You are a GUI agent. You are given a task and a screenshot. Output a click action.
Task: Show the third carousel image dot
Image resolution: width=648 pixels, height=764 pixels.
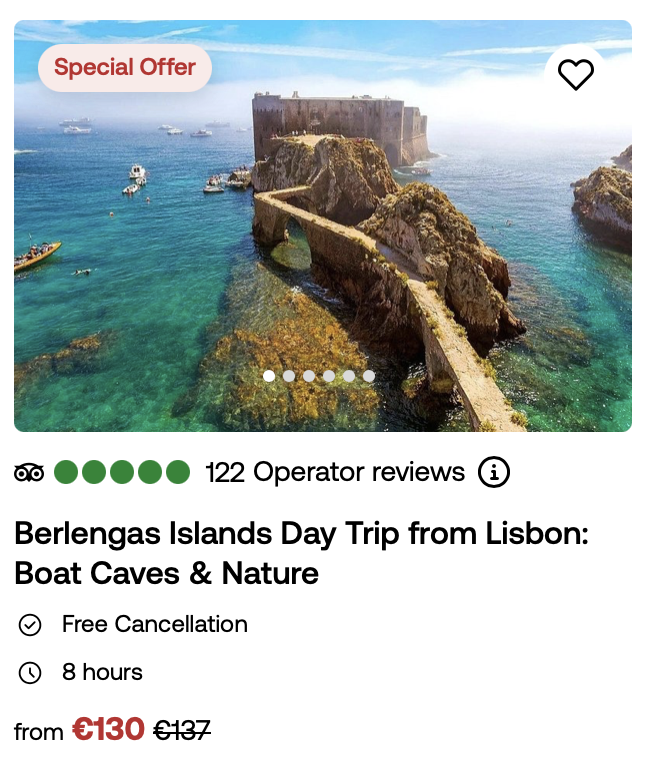(x=309, y=376)
